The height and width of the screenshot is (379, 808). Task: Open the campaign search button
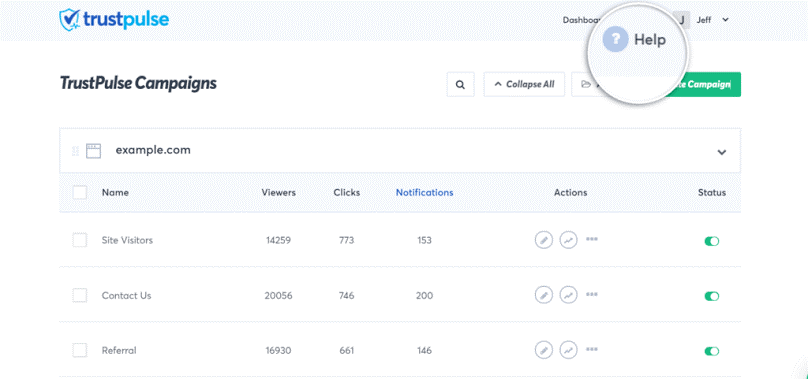click(461, 85)
